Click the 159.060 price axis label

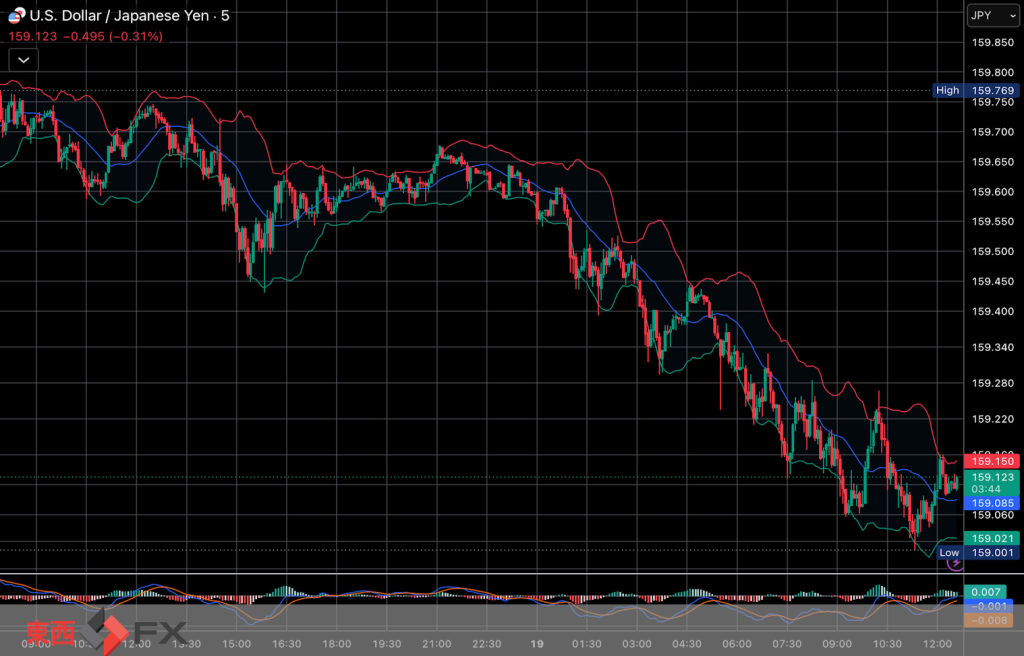pyautogui.click(x=993, y=516)
